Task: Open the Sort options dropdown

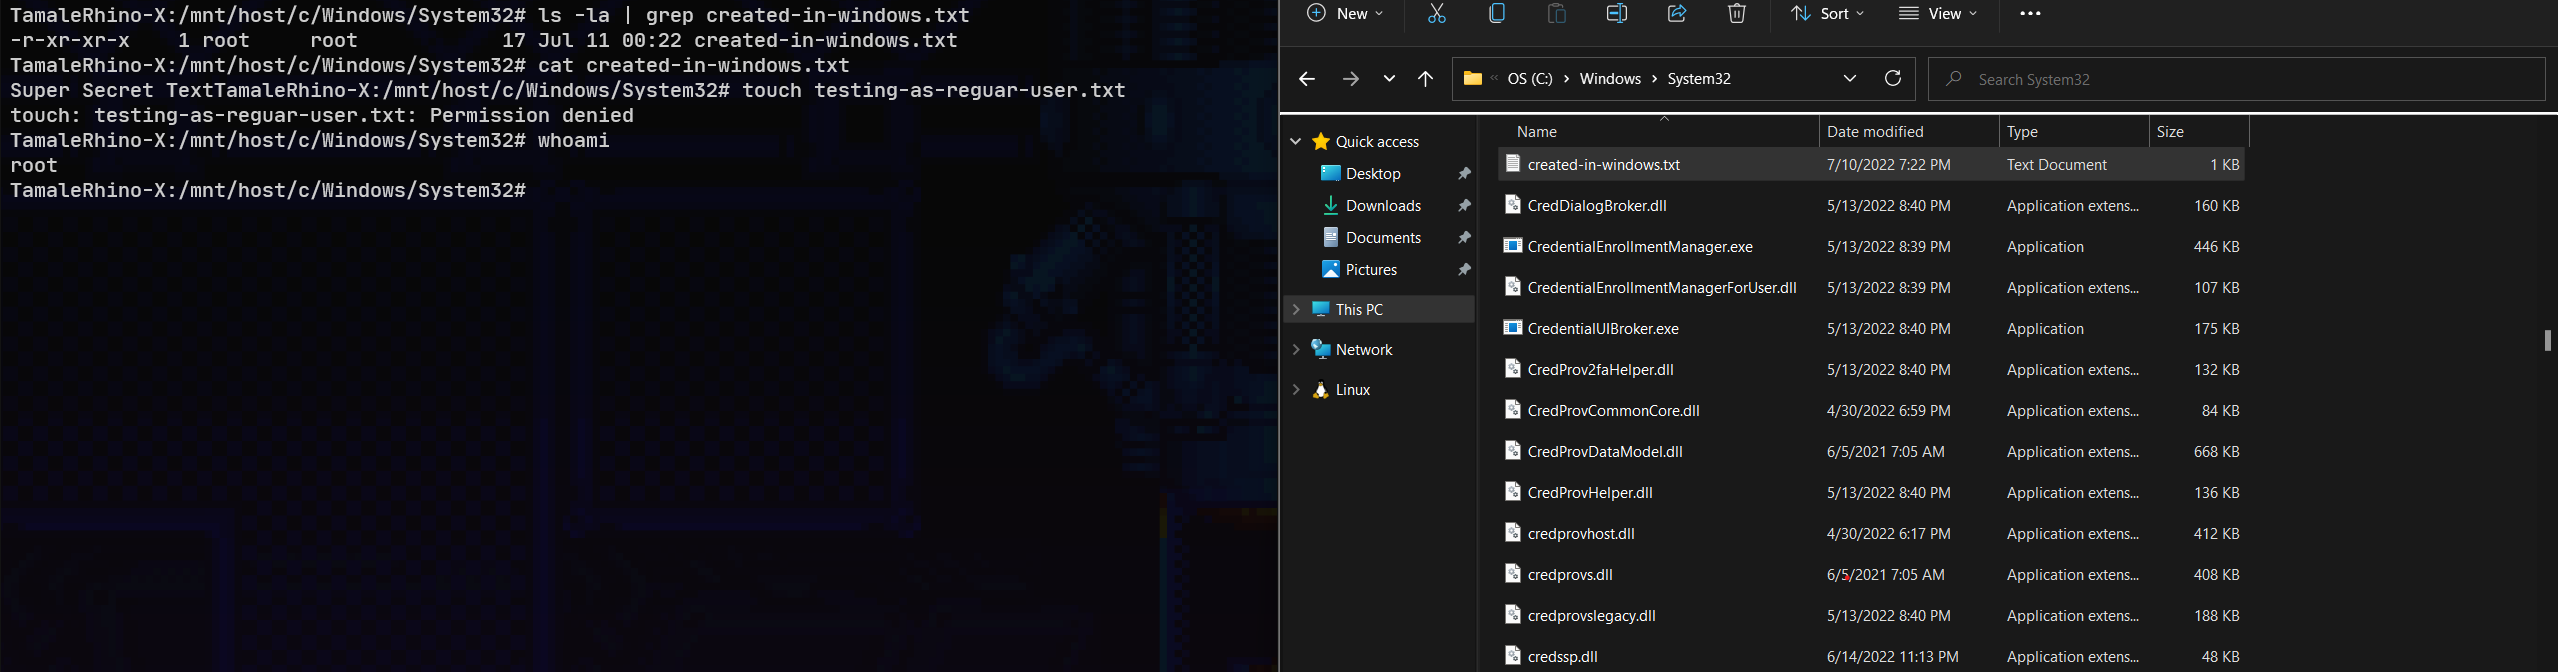Action: [x=1827, y=13]
